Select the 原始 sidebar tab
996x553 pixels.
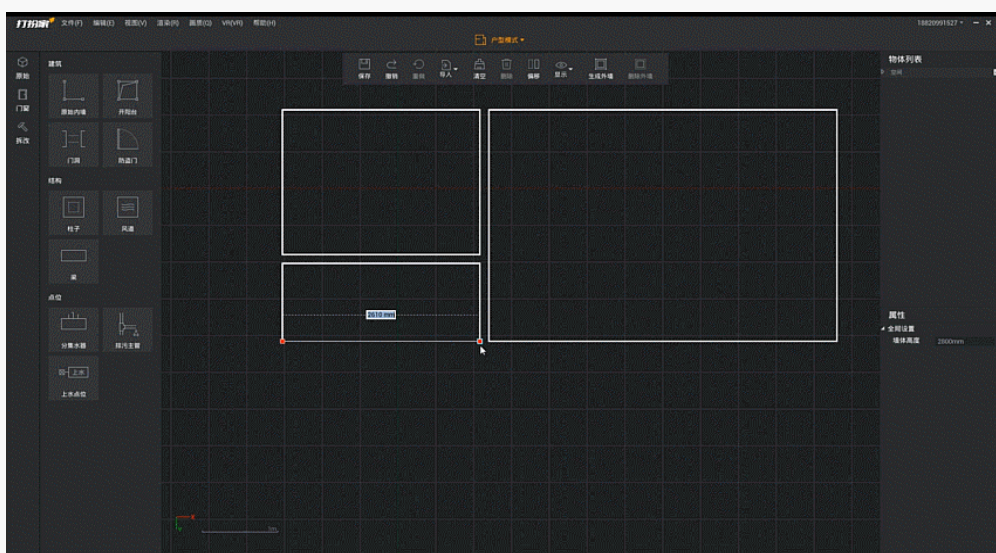[22, 67]
